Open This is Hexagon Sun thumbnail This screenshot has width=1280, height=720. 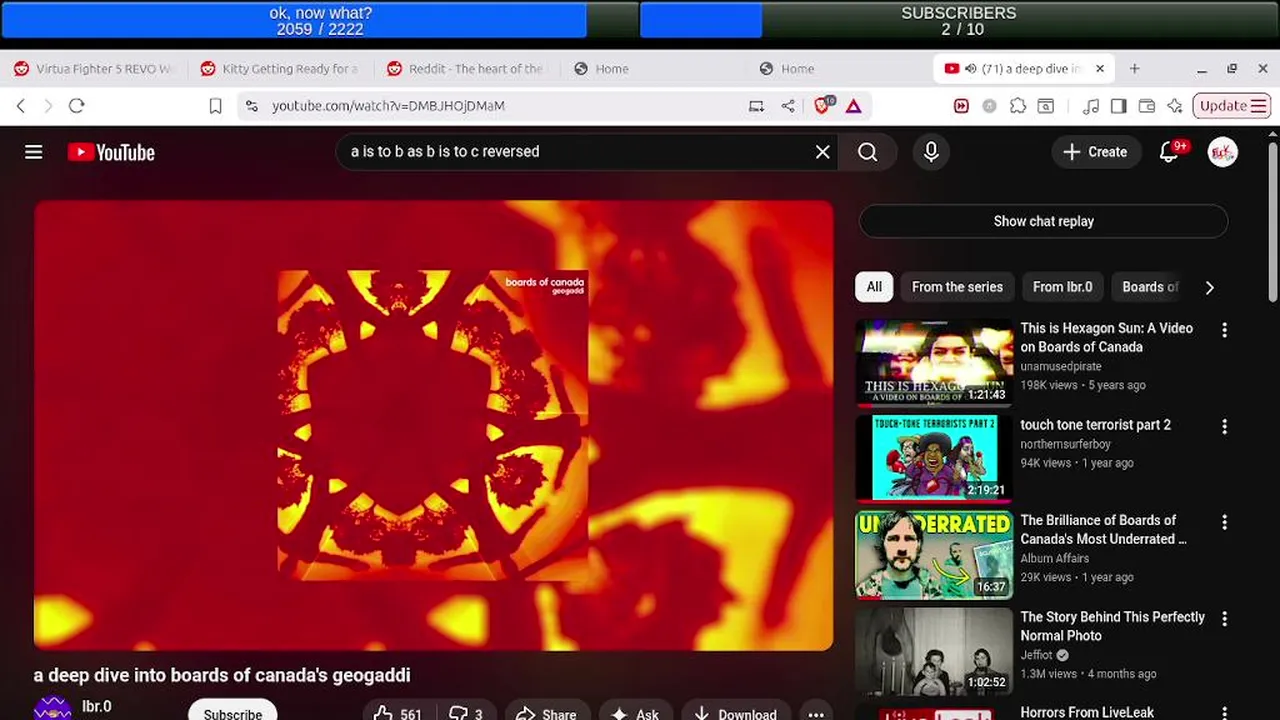934,362
